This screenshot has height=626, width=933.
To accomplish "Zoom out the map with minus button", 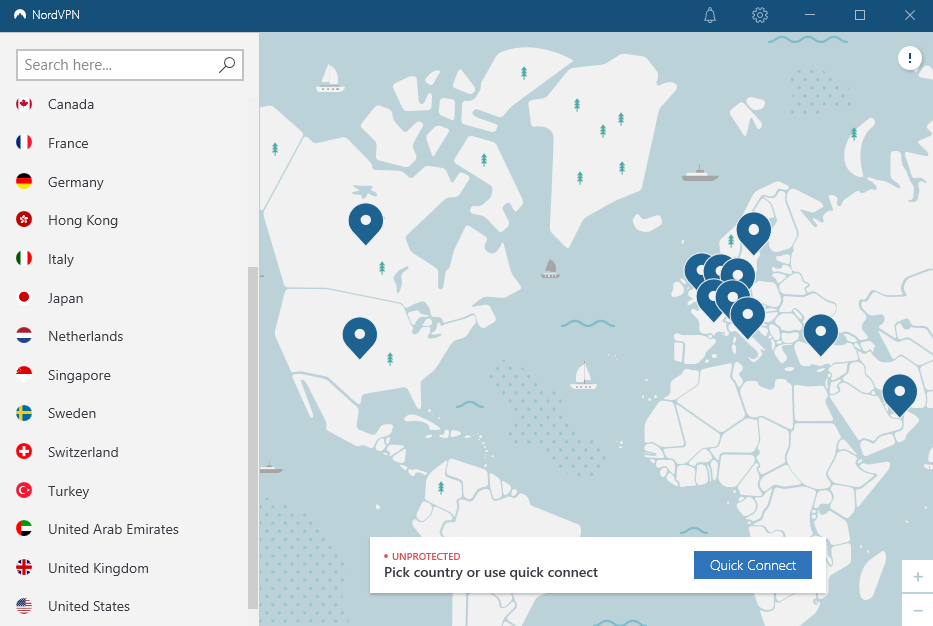I will click(x=918, y=610).
